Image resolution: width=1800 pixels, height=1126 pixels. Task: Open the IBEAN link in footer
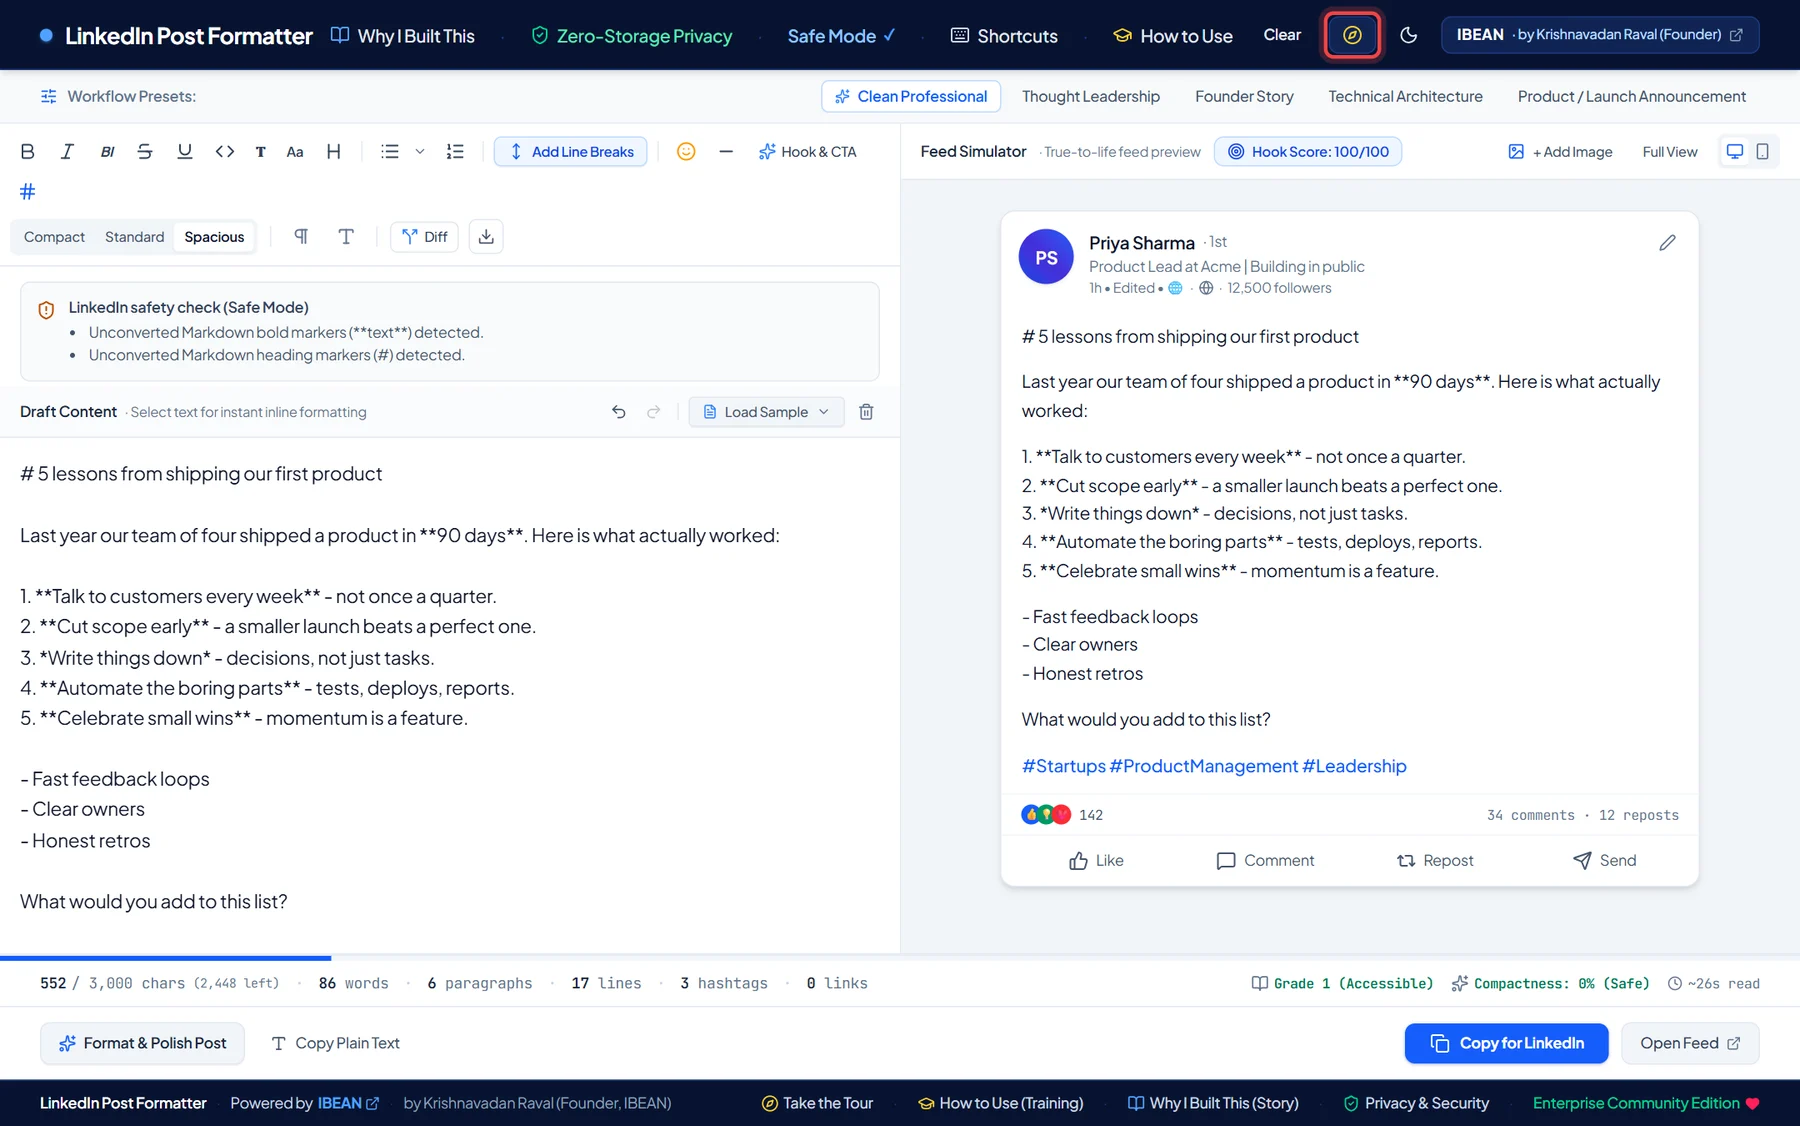(x=348, y=1103)
